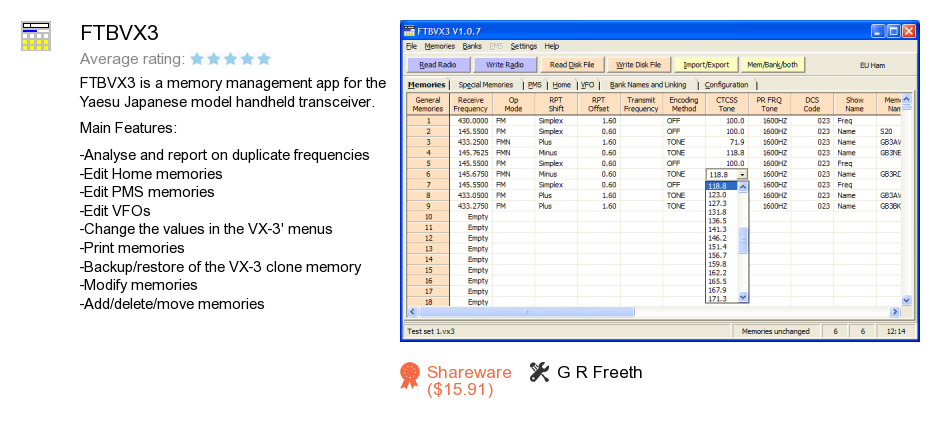Click the developer tools icon beside G R Freeth
This screenshot has width=940, height=425.
(x=540, y=372)
